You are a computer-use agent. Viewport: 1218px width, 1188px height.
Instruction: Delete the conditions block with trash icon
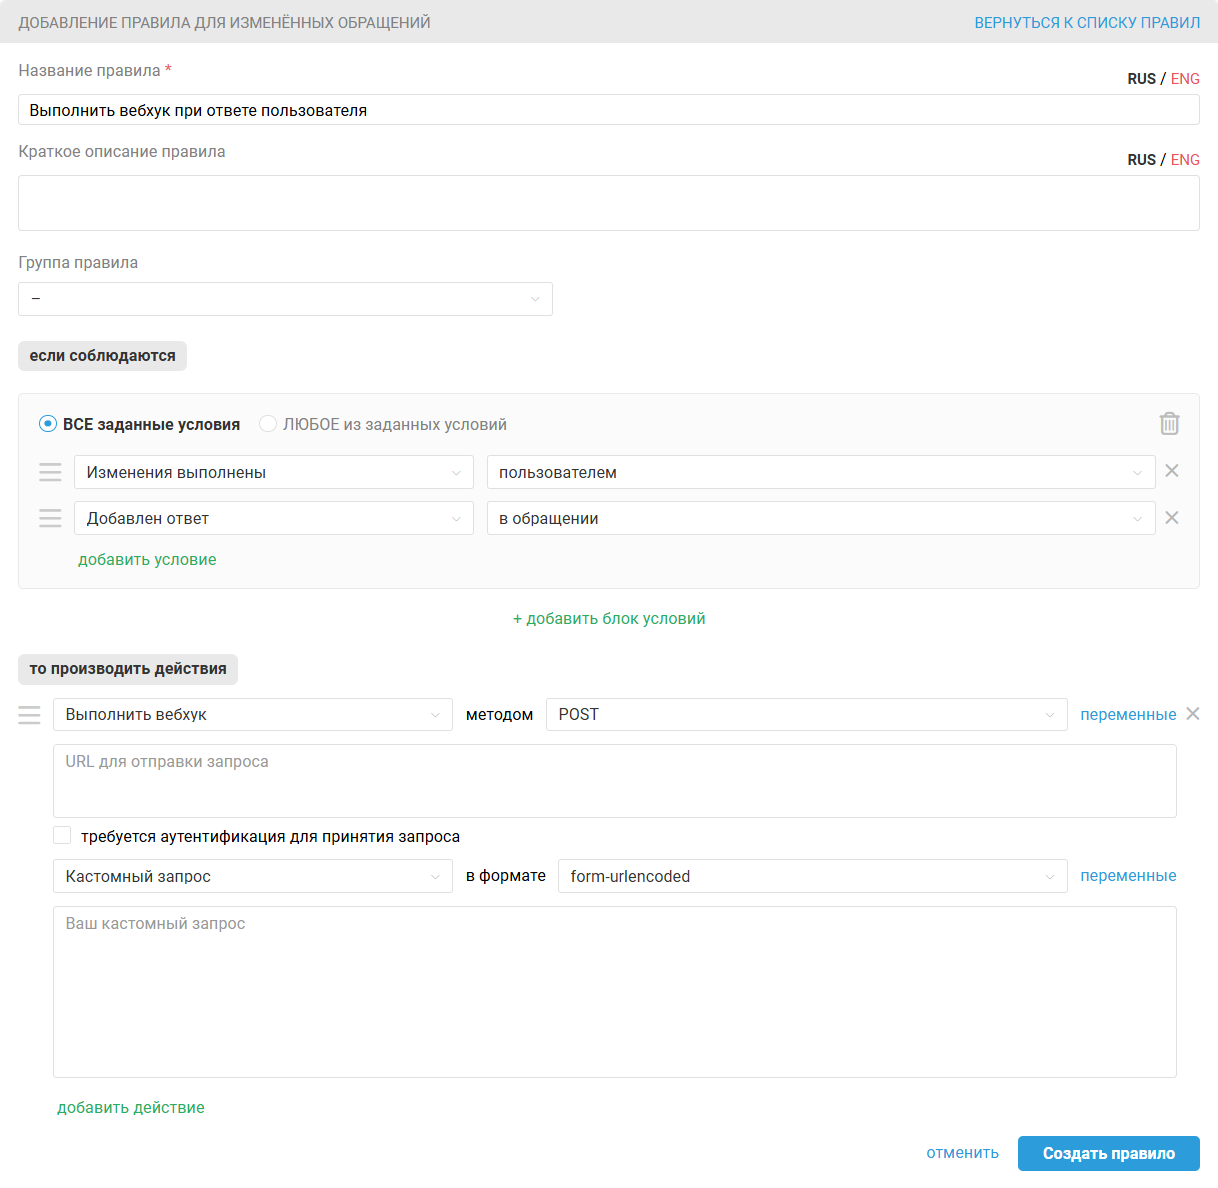(x=1169, y=424)
